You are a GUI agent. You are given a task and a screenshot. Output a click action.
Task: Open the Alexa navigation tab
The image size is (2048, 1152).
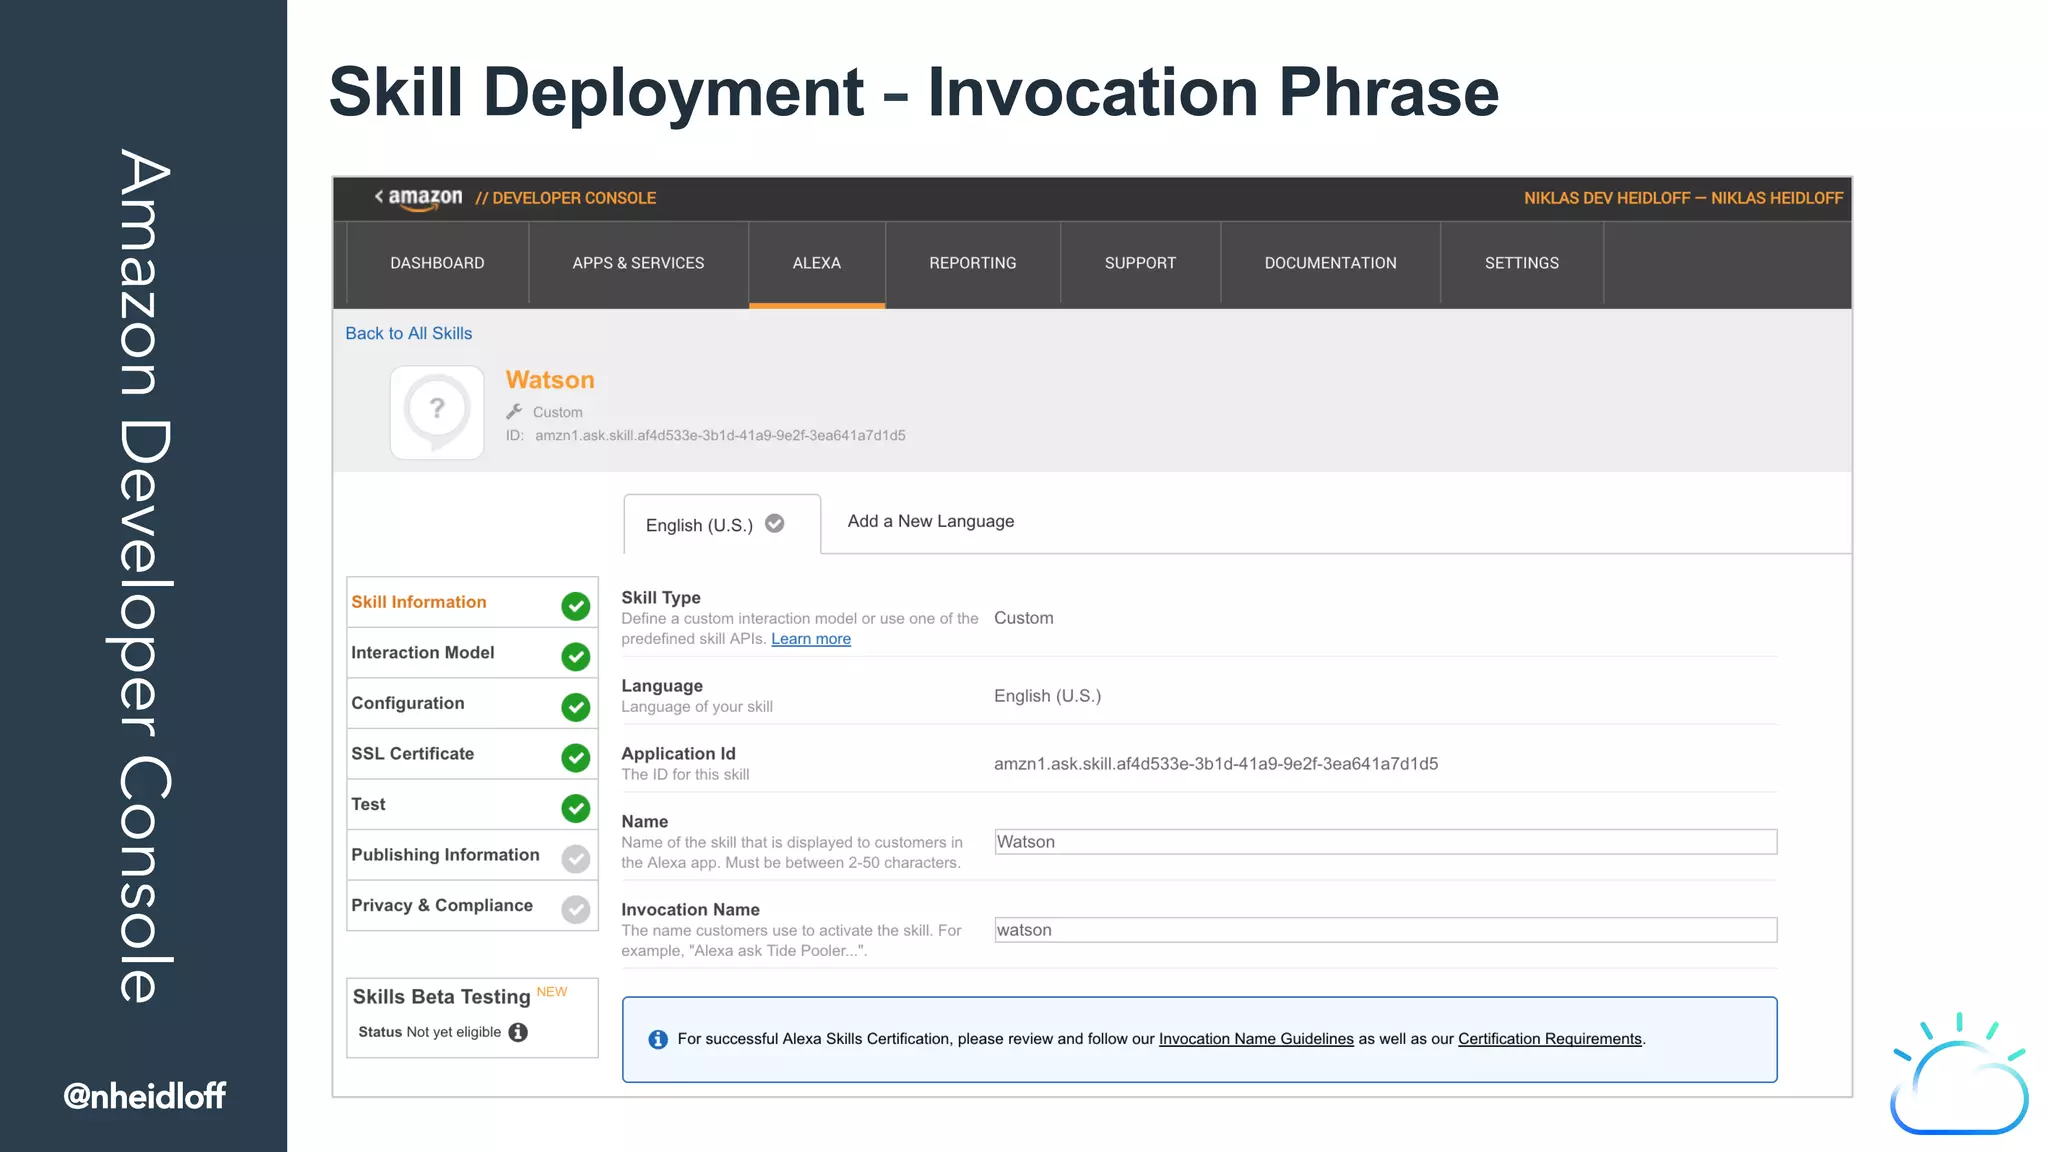click(816, 263)
